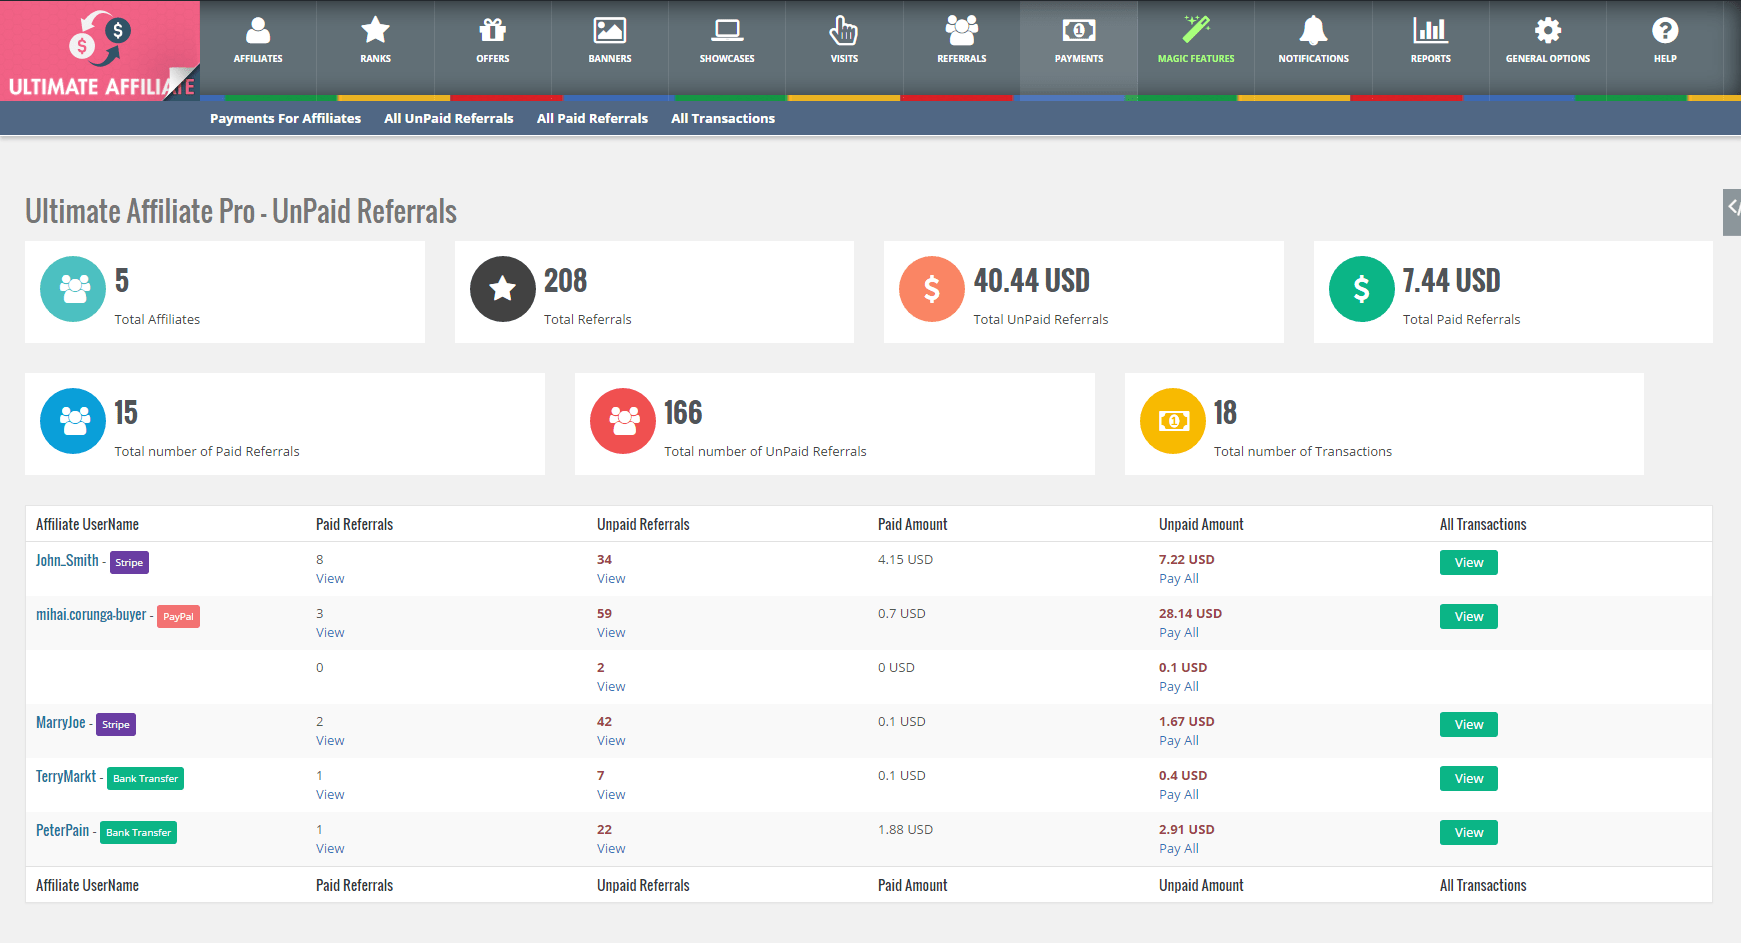Pay All unpaid referrals for John_Smith
The width and height of the screenshot is (1741, 943).
(x=1178, y=578)
